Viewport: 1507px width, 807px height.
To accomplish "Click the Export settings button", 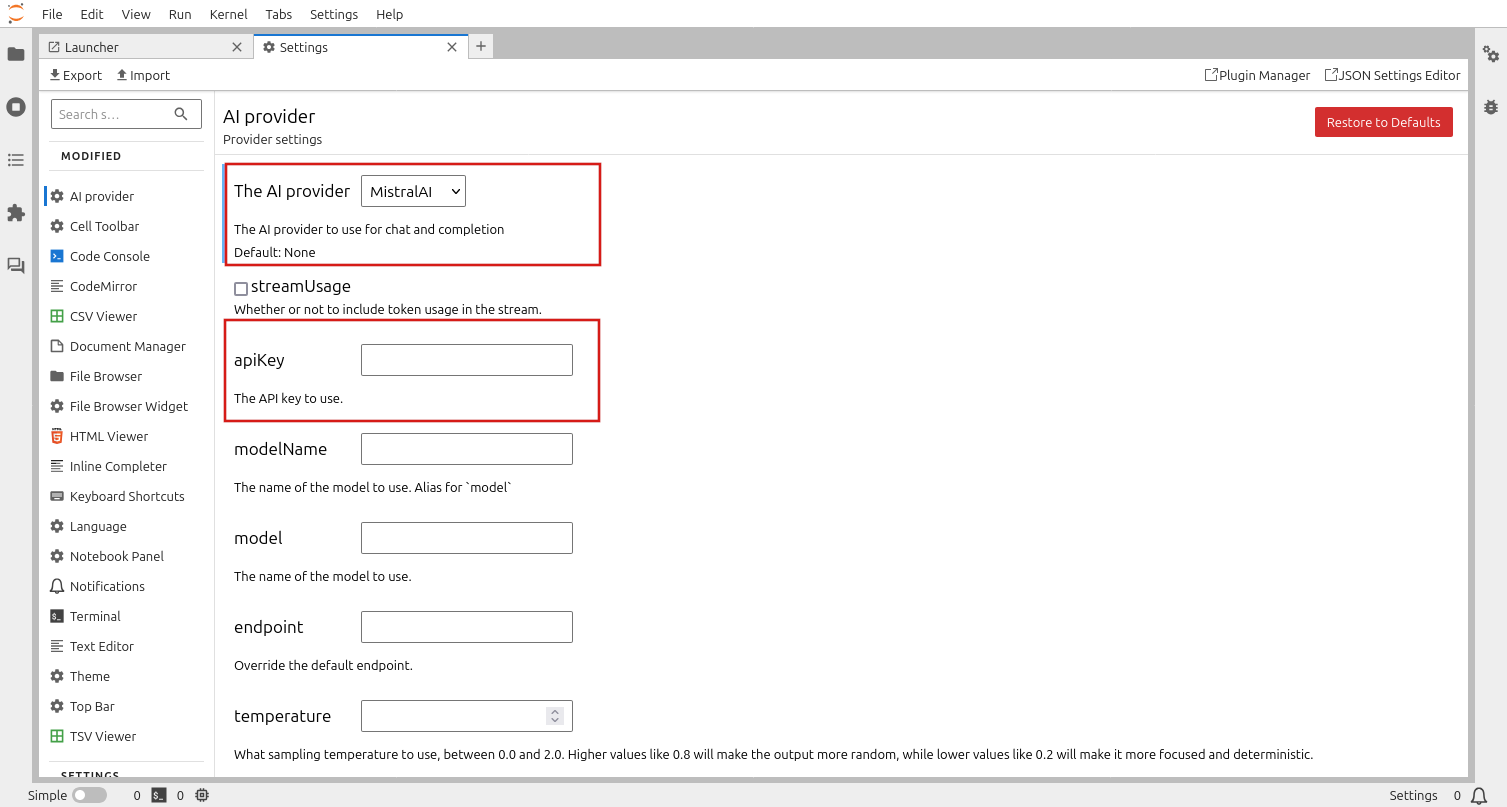I will [x=76, y=75].
